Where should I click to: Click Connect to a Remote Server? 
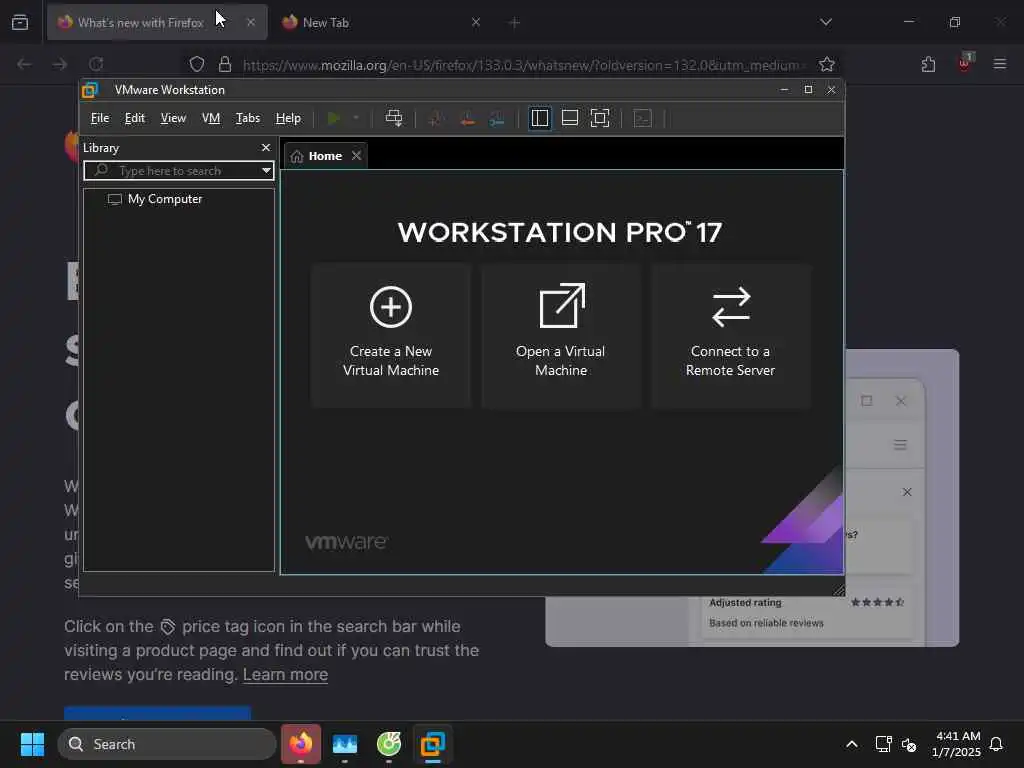pos(731,336)
